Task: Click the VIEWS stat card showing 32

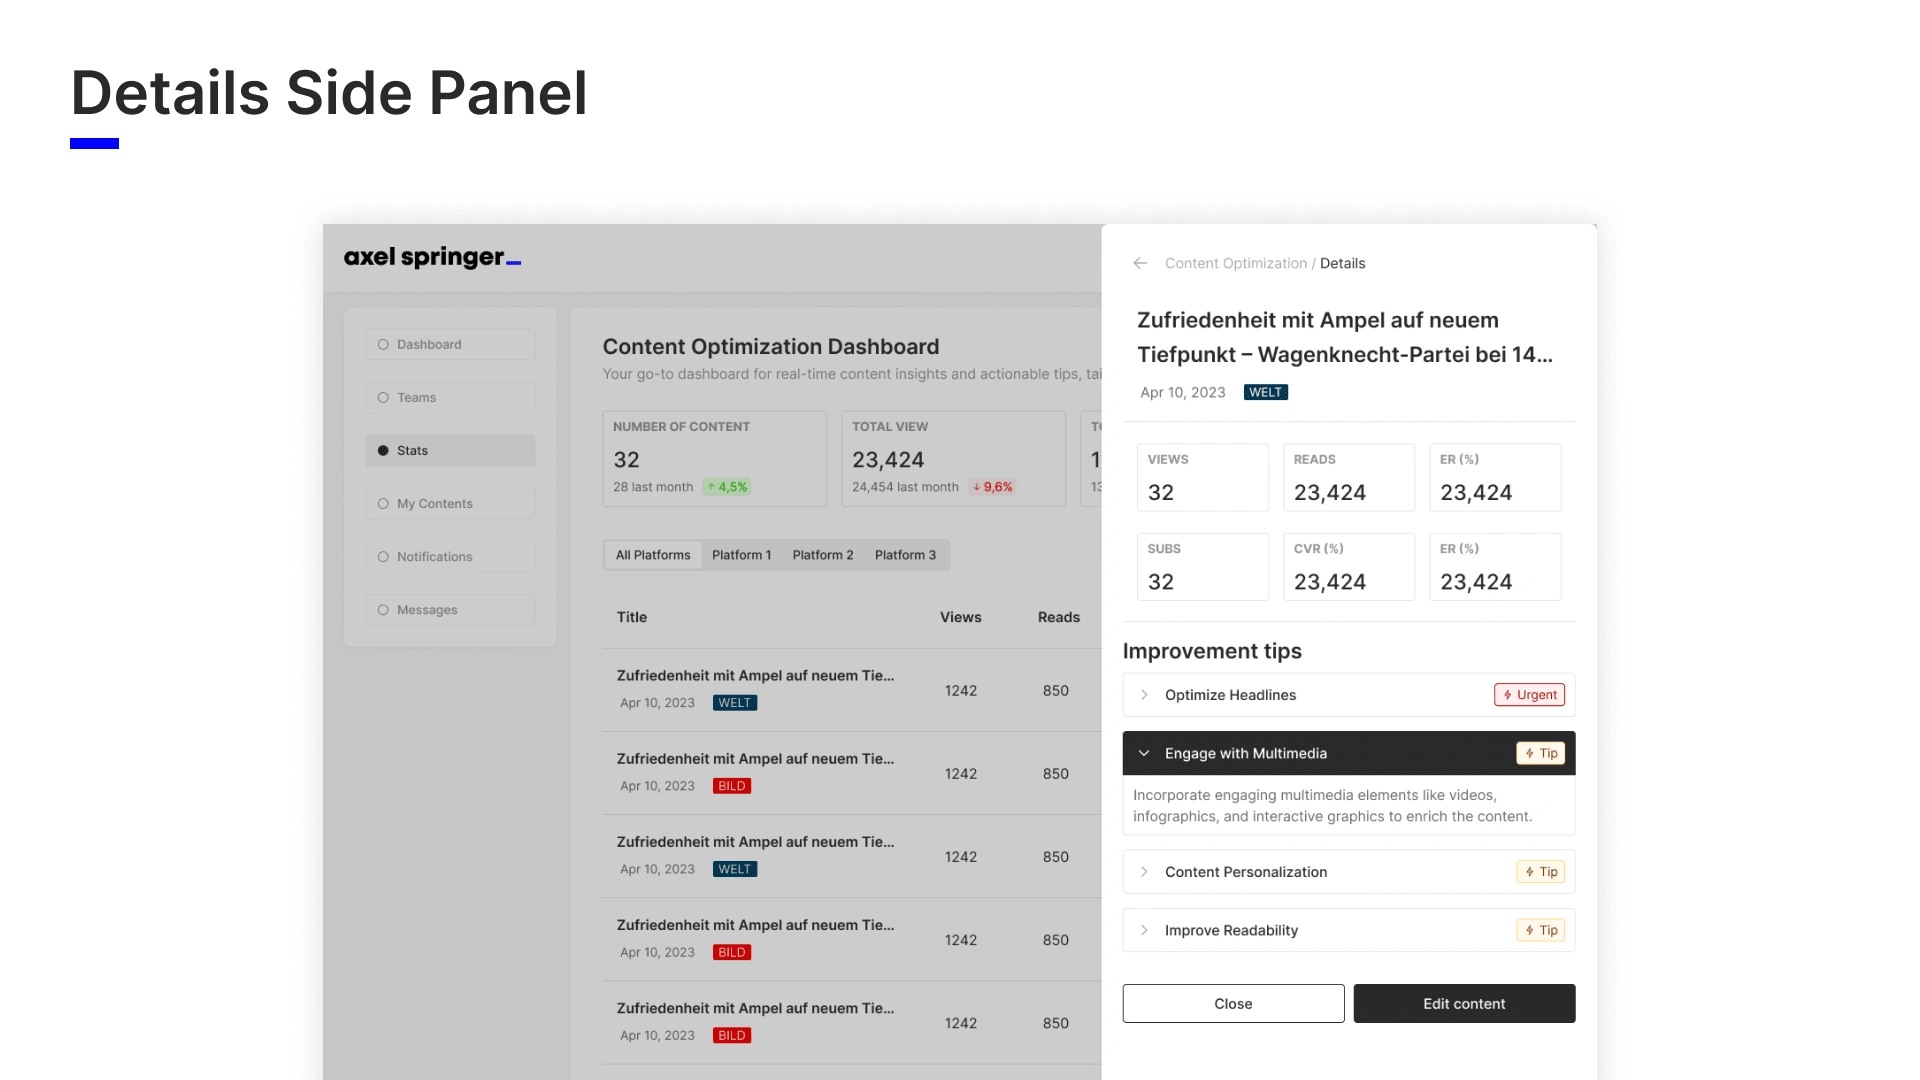Action: pyautogui.click(x=1202, y=477)
